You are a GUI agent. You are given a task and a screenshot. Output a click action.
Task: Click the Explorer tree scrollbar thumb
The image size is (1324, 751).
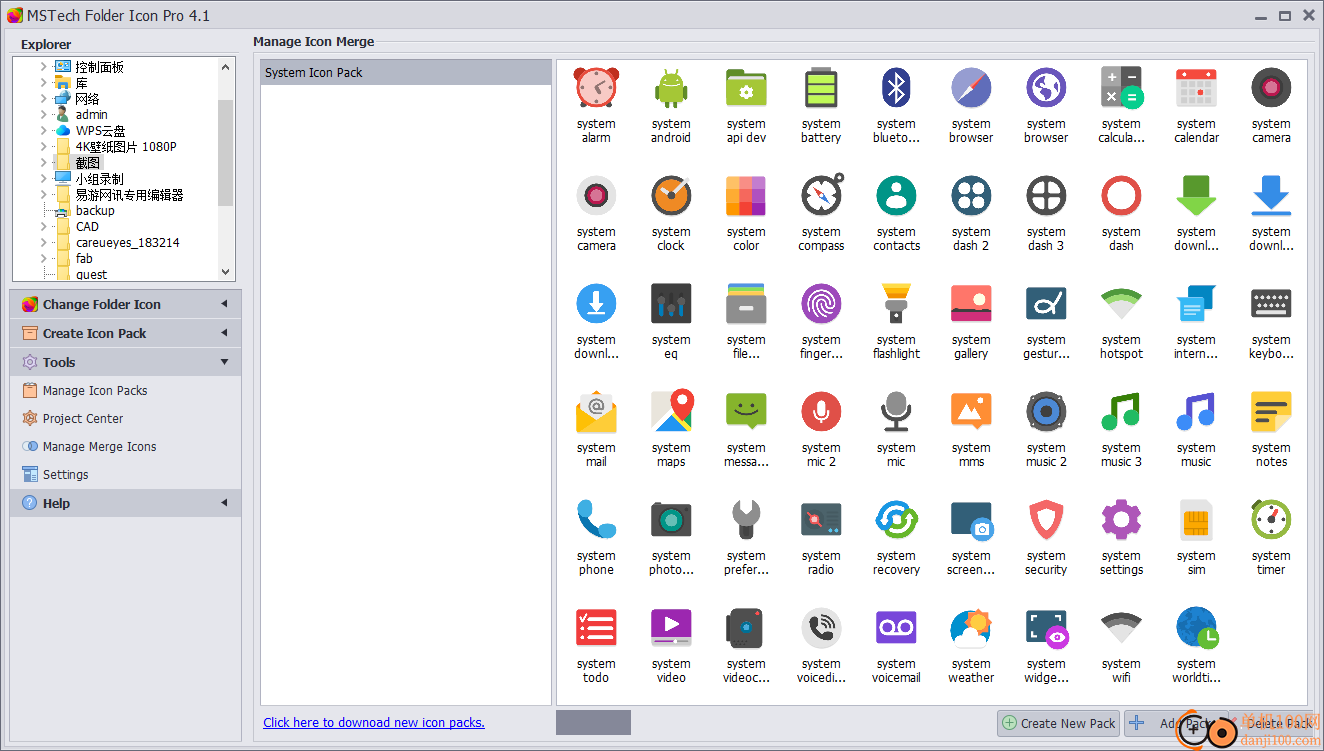[x=226, y=152]
